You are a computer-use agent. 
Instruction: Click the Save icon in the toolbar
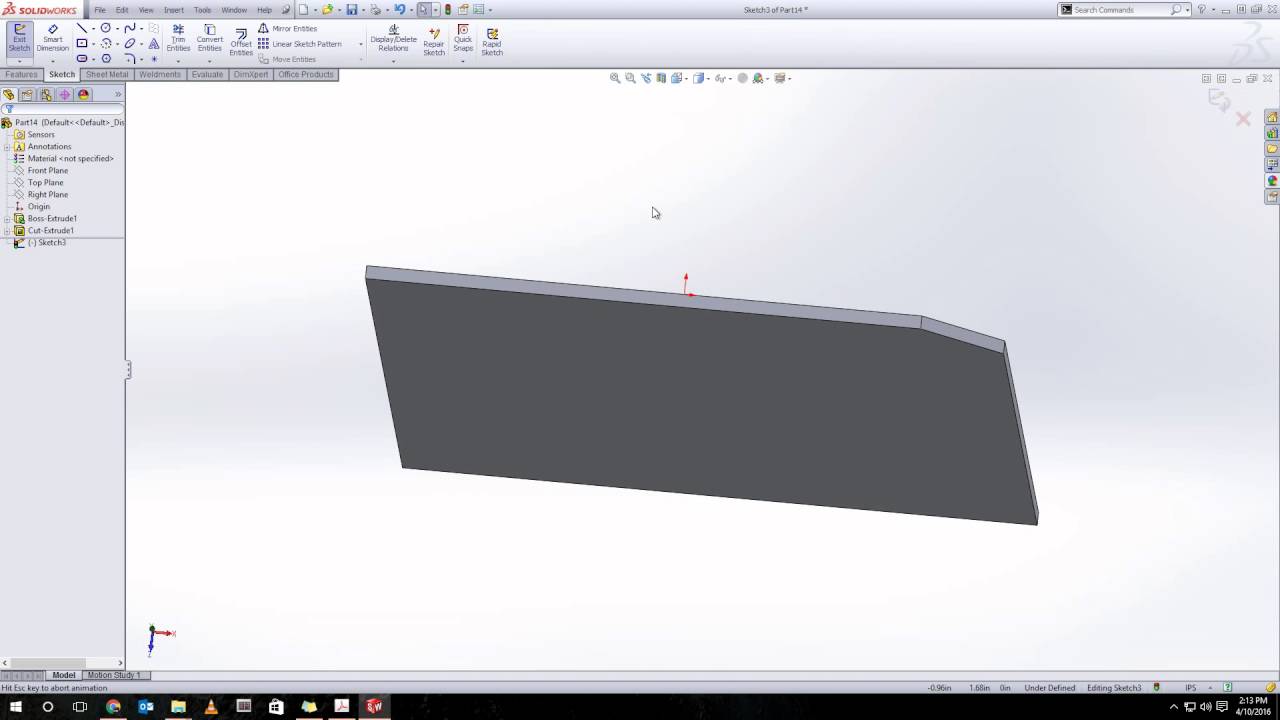tap(352, 10)
